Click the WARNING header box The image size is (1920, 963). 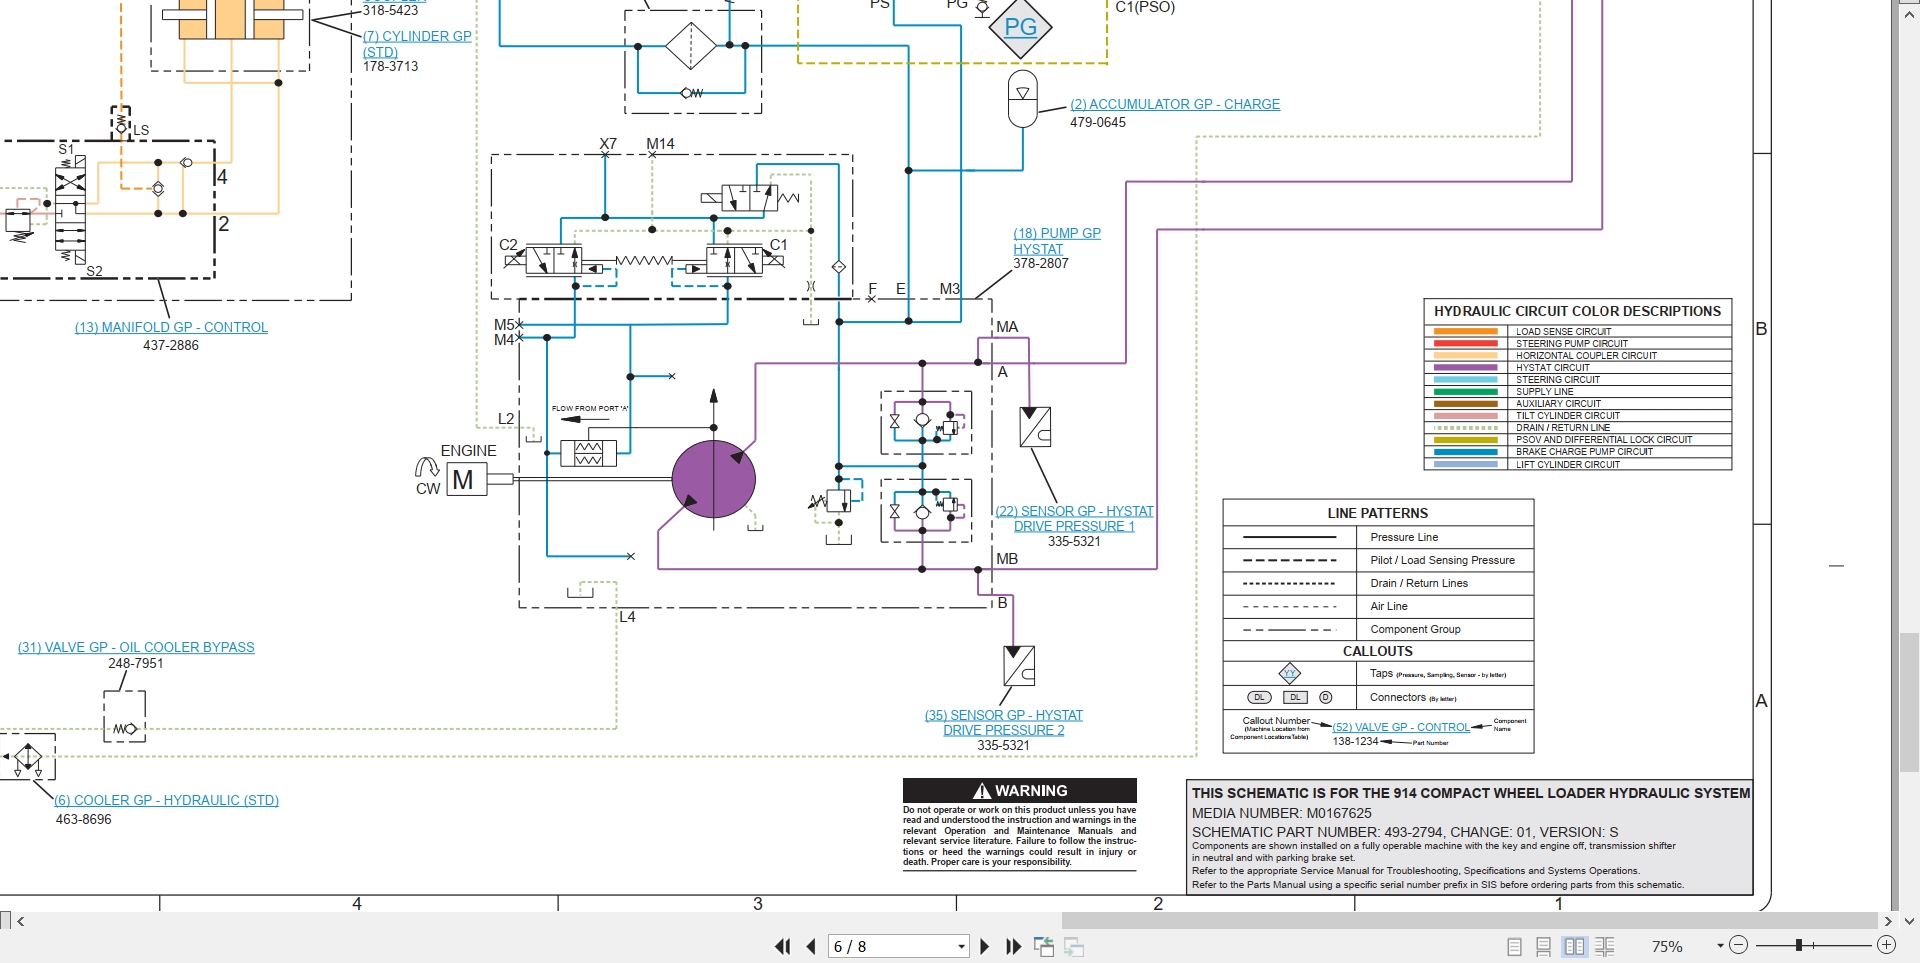coord(1020,790)
